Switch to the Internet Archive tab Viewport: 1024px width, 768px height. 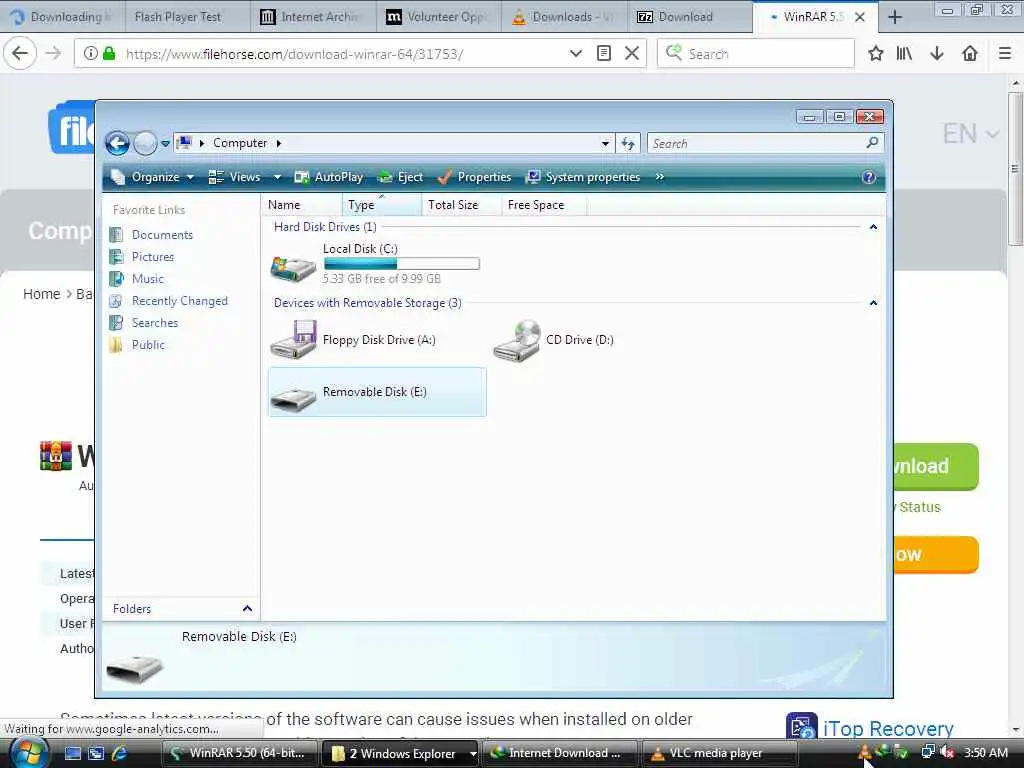tap(312, 17)
